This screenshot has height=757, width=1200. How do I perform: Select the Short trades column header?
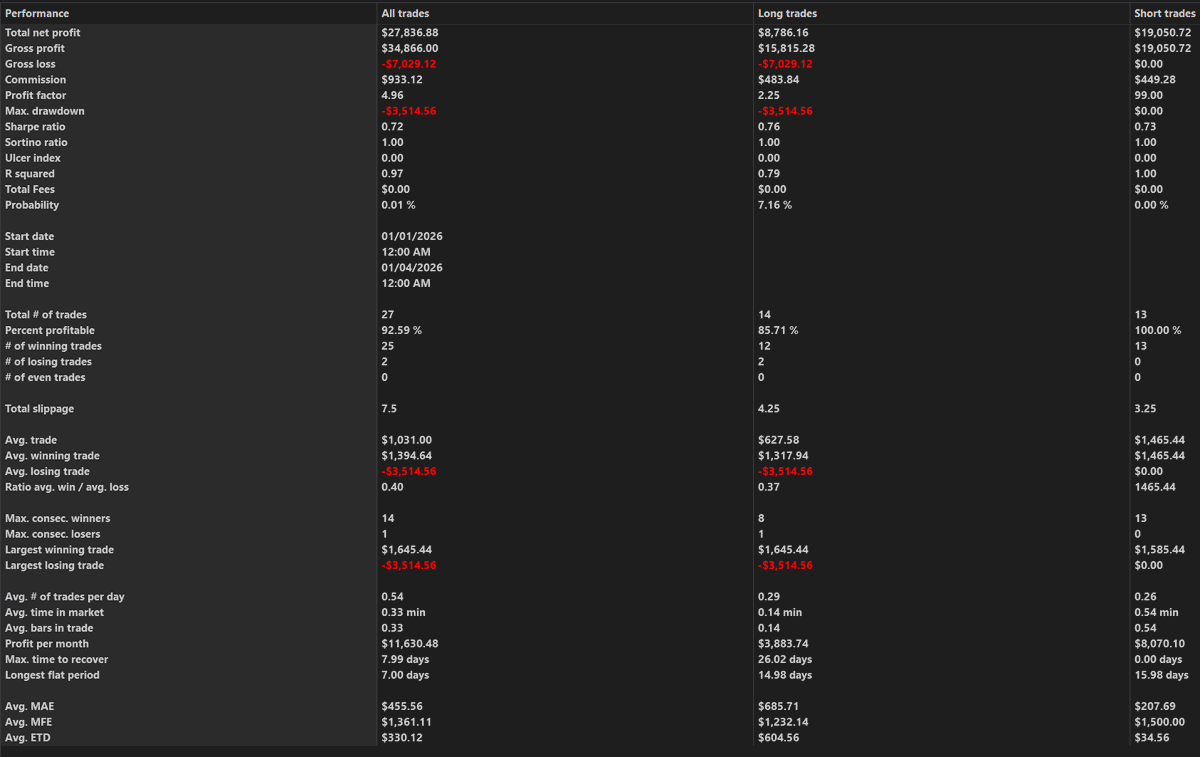(1164, 14)
